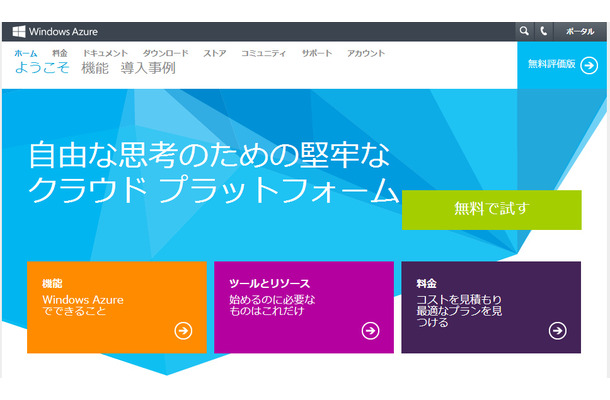Open the '始めるのに必要な ものはこれだけ' tile text
This screenshot has height=400, width=610.
click(272, 305)
